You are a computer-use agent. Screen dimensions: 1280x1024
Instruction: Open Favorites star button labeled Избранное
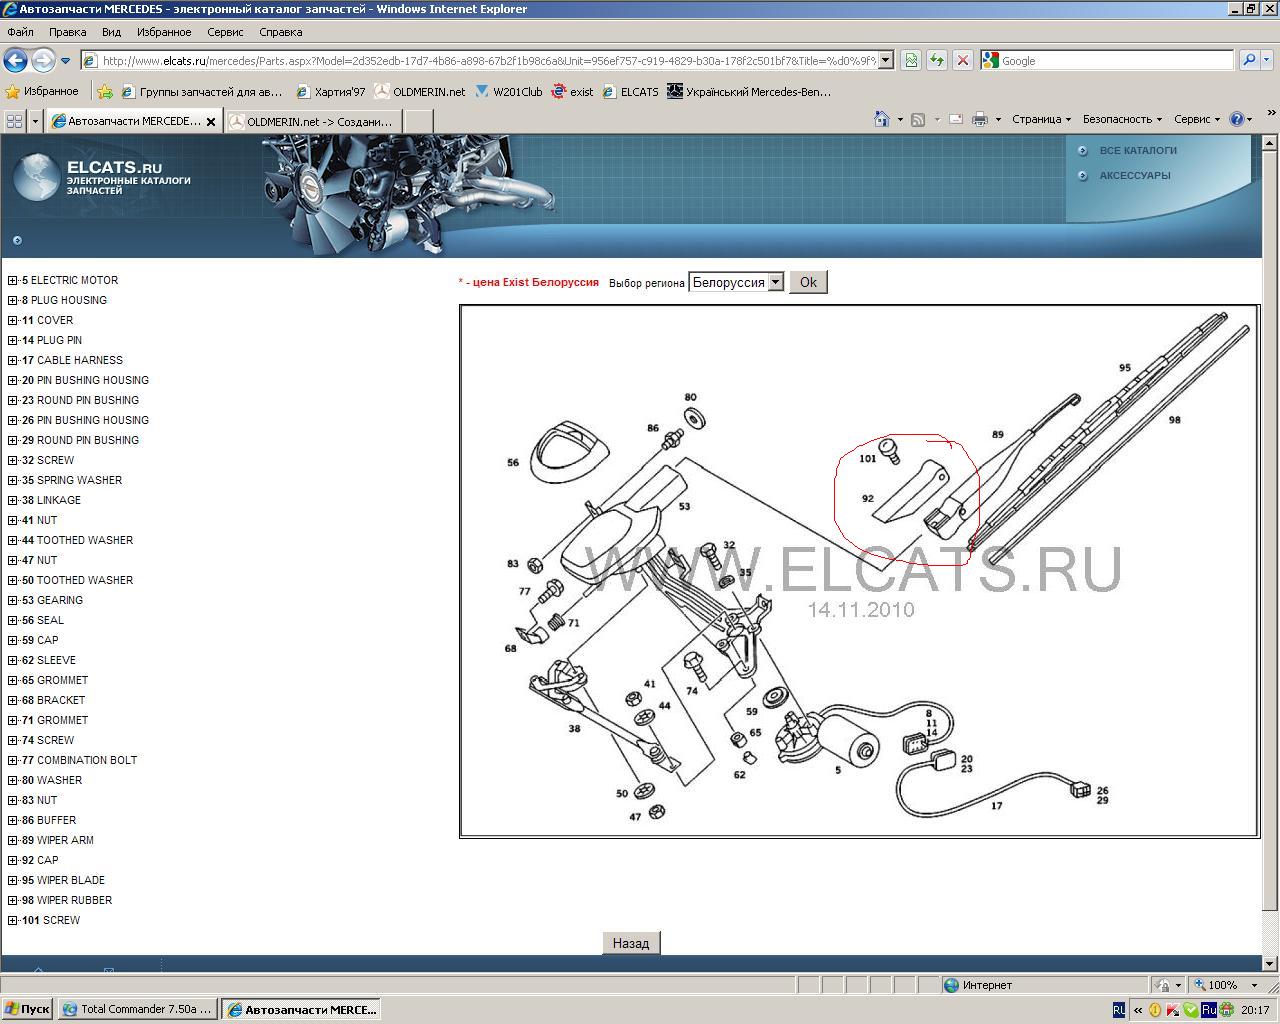click(x=42, y=92)
